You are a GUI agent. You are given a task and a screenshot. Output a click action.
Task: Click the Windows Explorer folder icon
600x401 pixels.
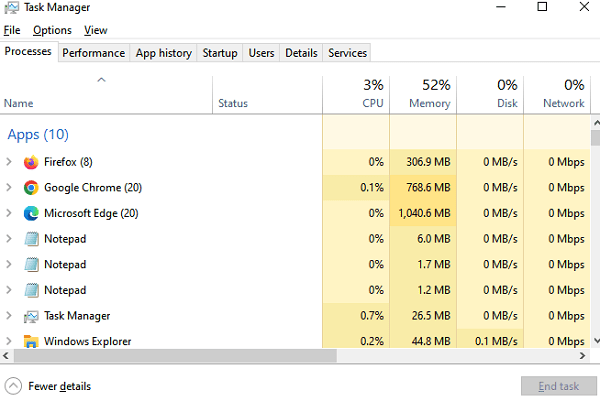coord(31,341)
